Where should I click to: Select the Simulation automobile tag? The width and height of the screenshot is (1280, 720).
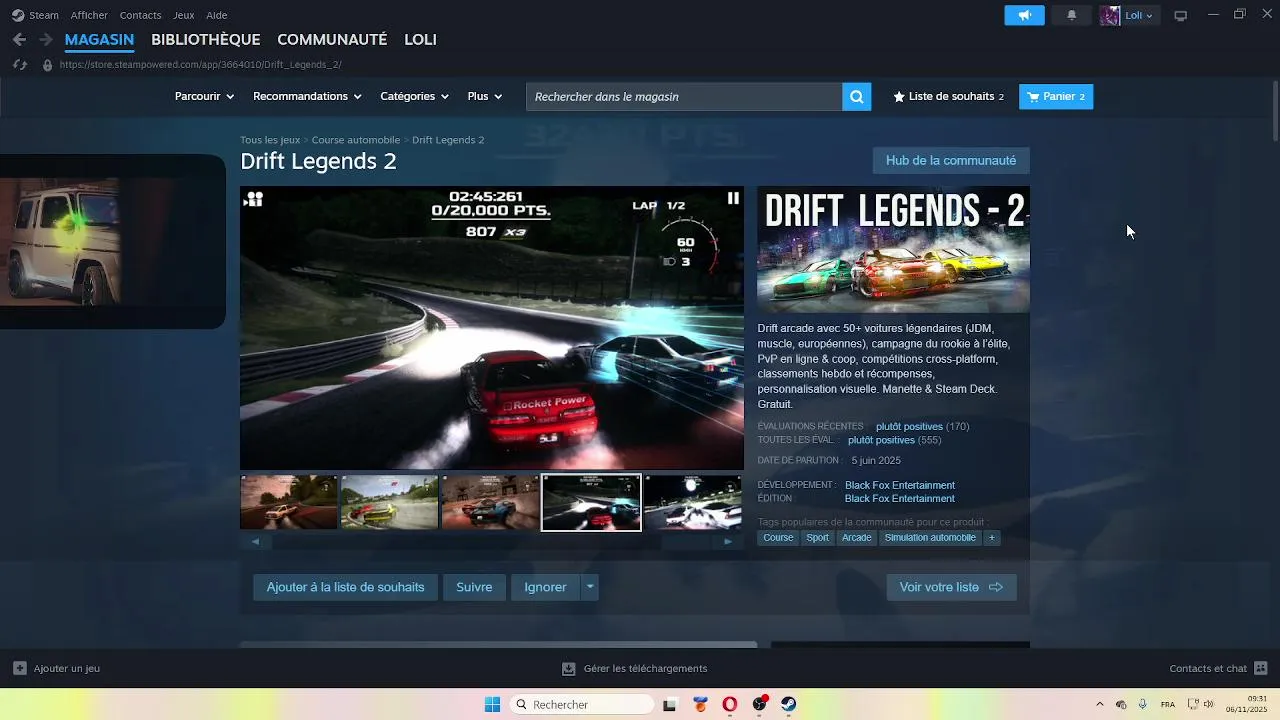coord(930,538)
